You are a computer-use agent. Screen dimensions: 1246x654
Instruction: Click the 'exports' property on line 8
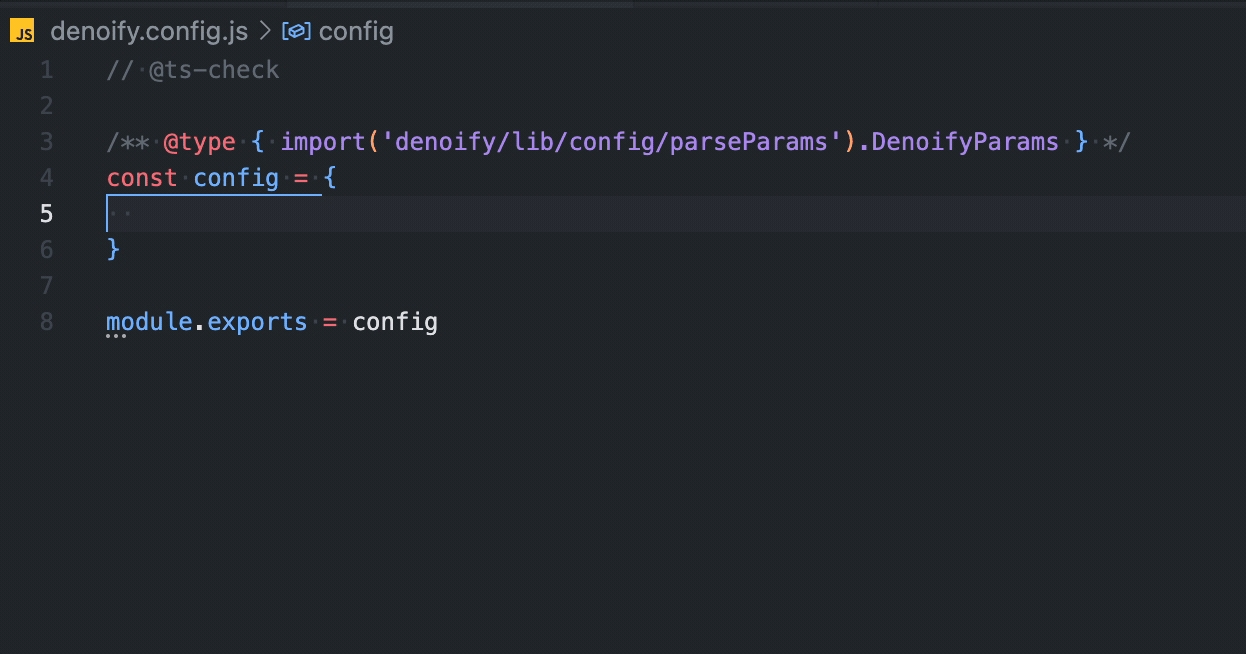pyautogui.click(x=258, y=322)
